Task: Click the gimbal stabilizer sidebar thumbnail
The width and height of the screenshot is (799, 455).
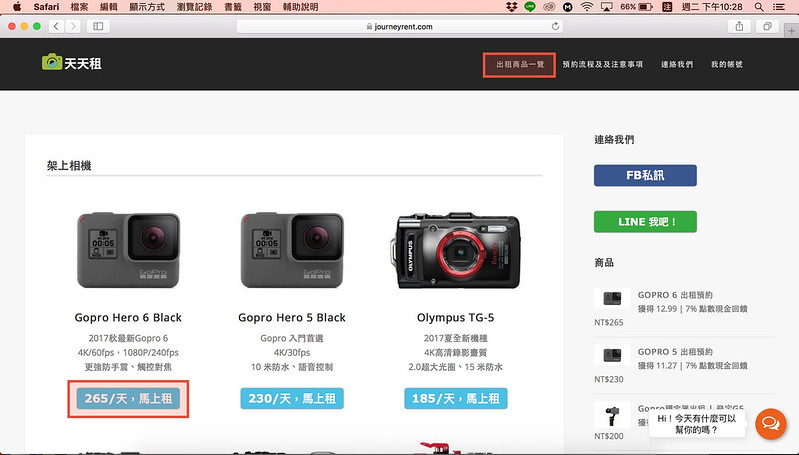Action: (612, 415)
